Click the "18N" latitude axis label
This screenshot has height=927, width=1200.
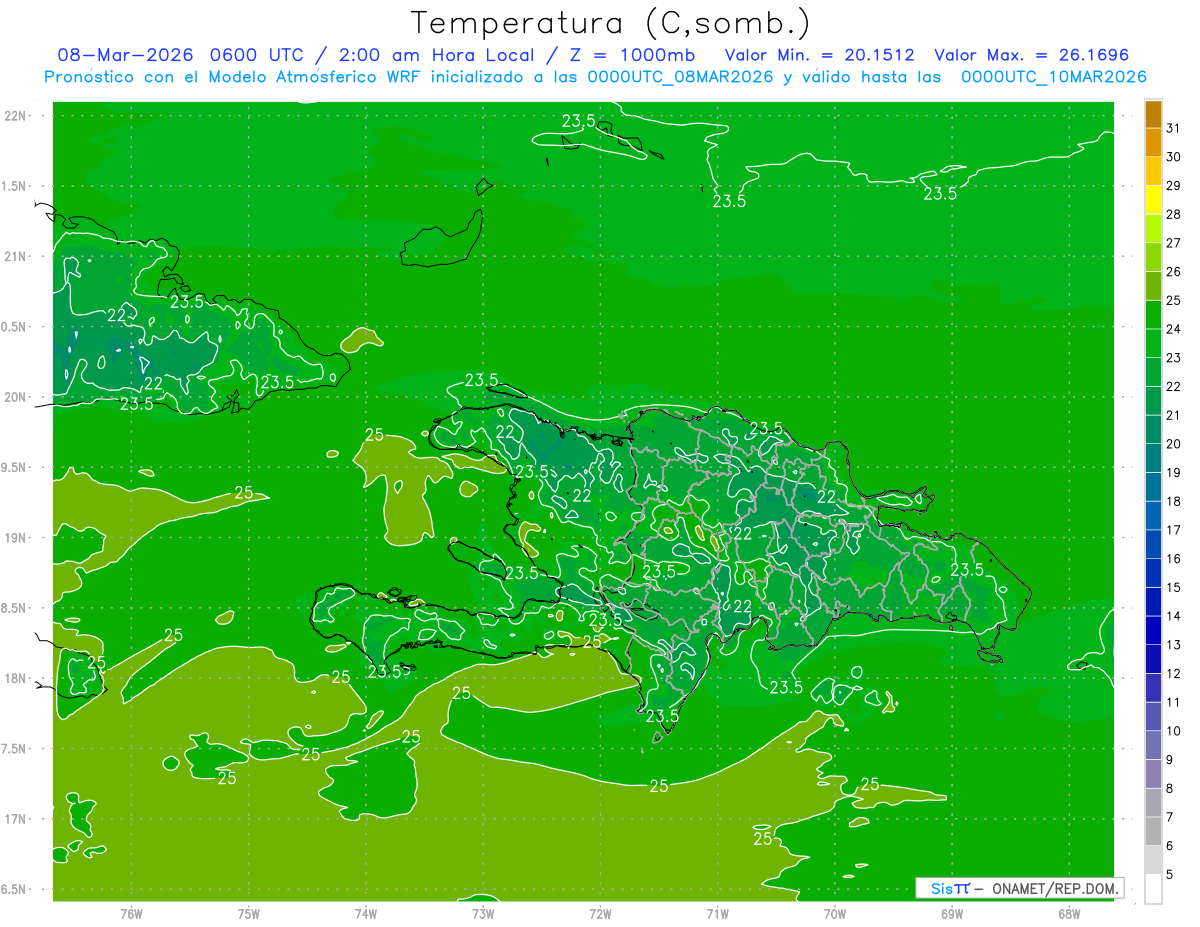click(15, 679)
